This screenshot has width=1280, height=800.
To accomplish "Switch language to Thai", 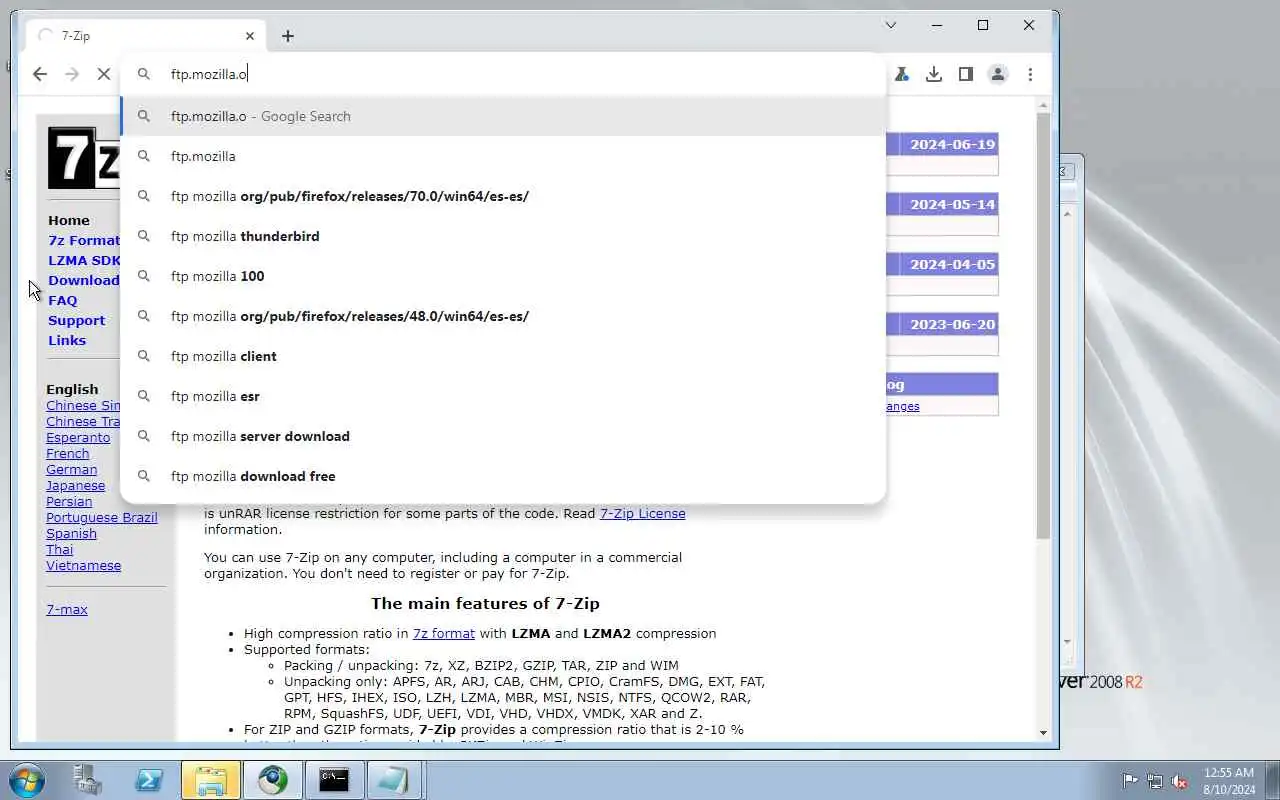I will click(x=59, y=549).
